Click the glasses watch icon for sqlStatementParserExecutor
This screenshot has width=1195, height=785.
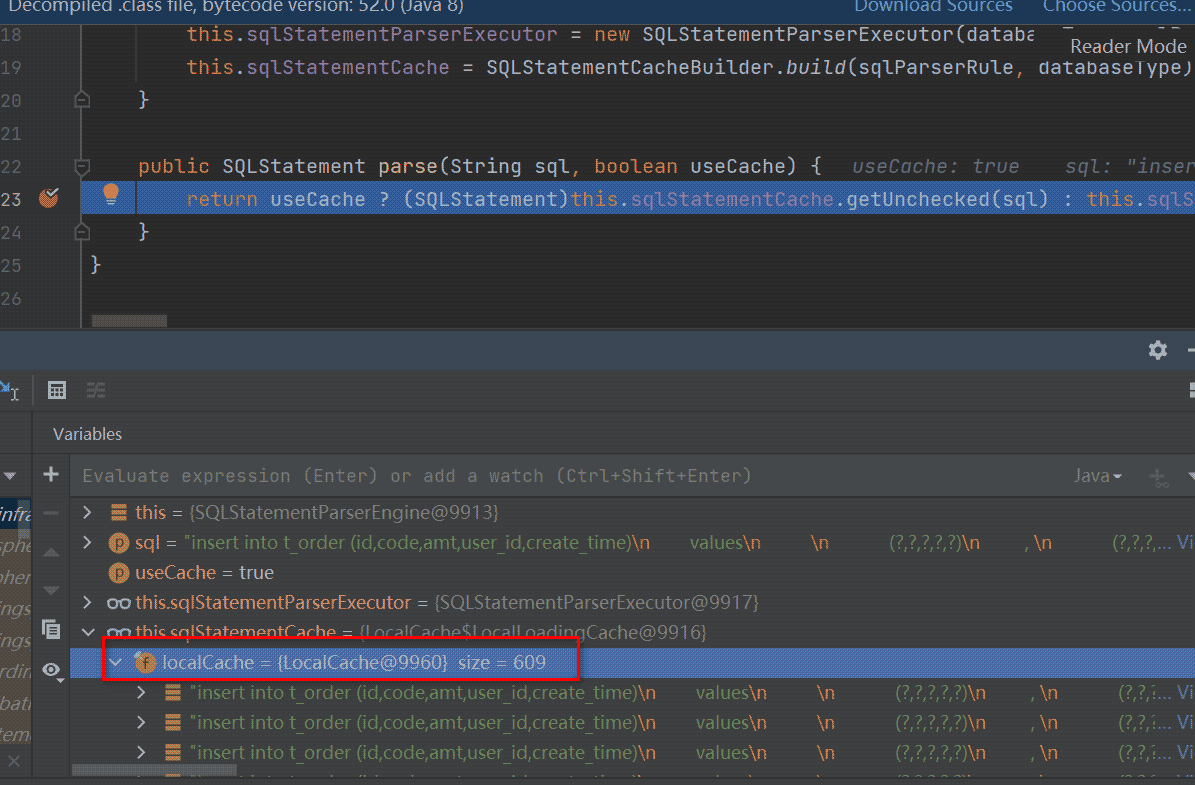(119, 602)
